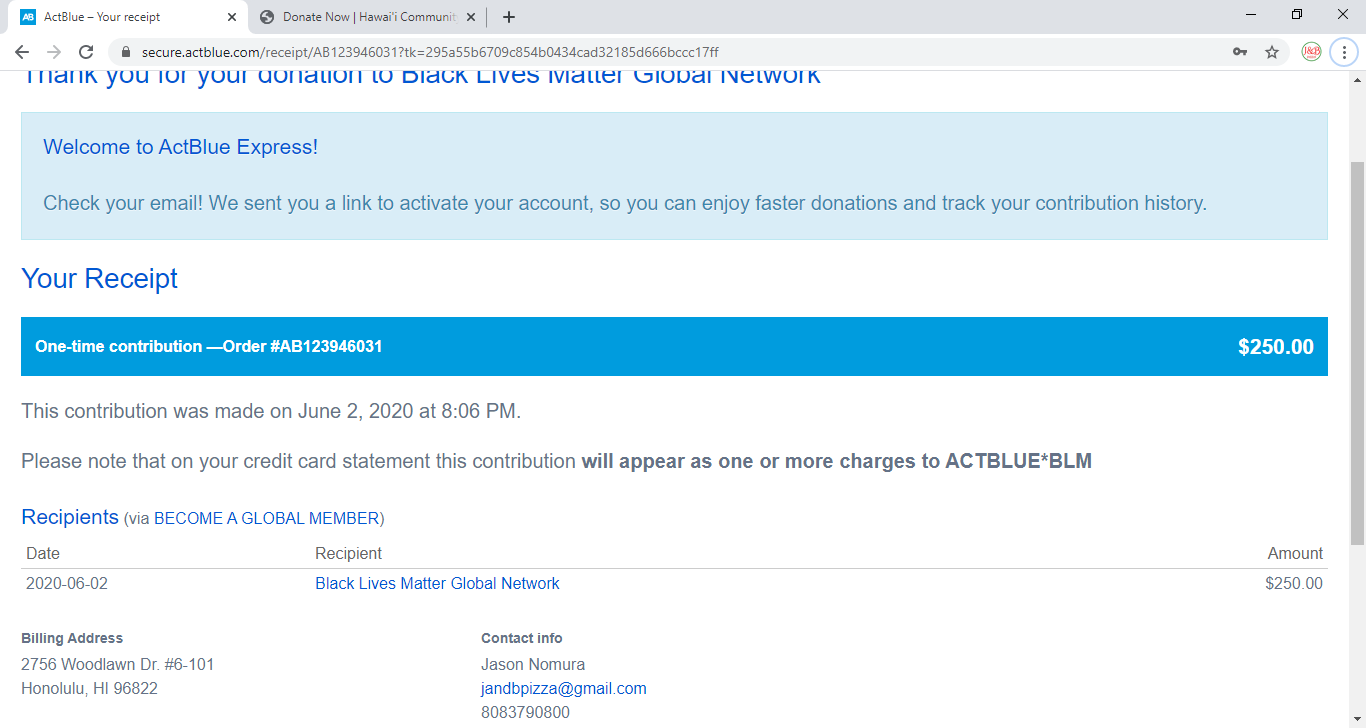
Task: Switch to the Donate Now Hawai'i Community tab
Action: click(x=366, y=17)
